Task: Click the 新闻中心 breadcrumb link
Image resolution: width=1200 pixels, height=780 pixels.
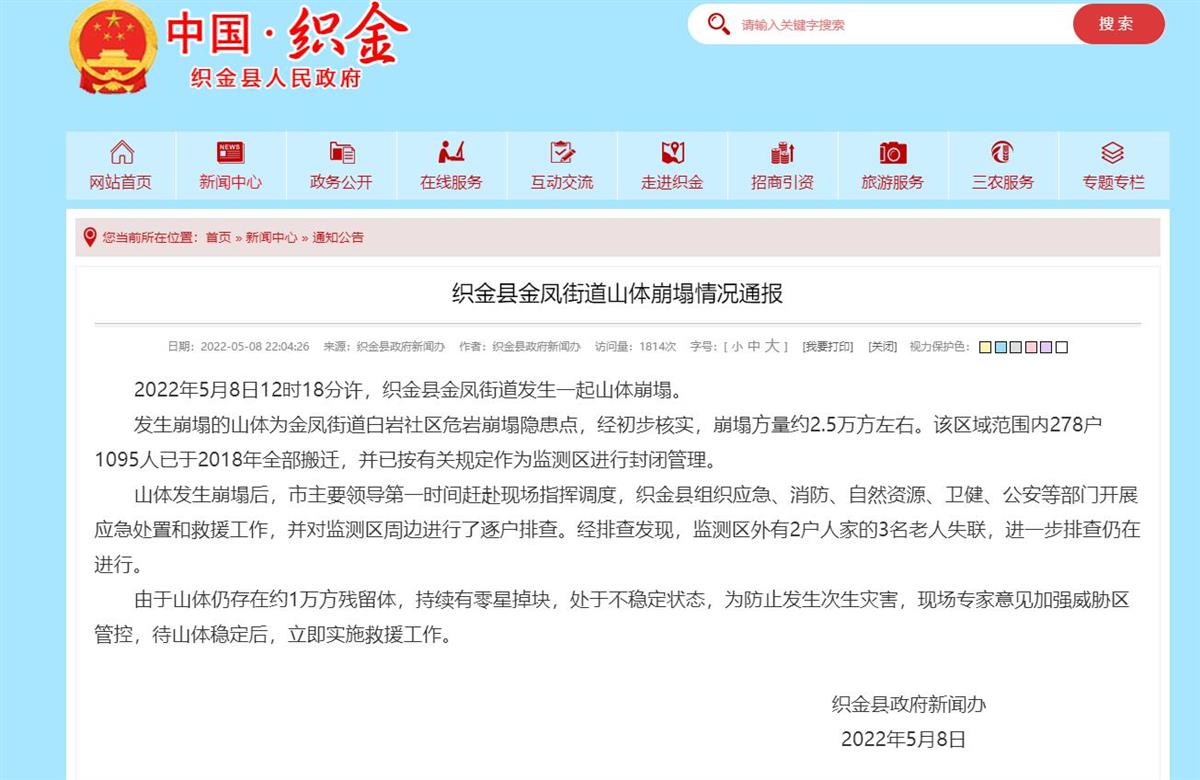Action: coord(271,238)
